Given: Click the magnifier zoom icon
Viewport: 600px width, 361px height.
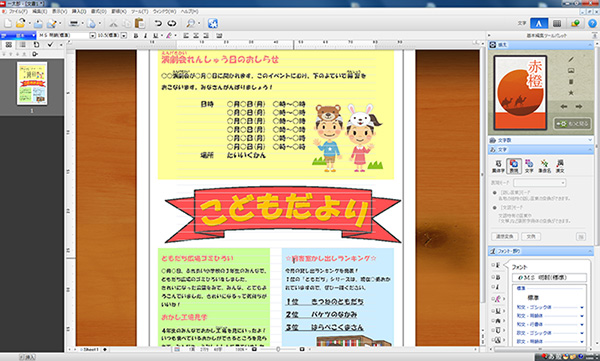Looking at the screenshot, I should pyautogui.click(x=190, y=23).
